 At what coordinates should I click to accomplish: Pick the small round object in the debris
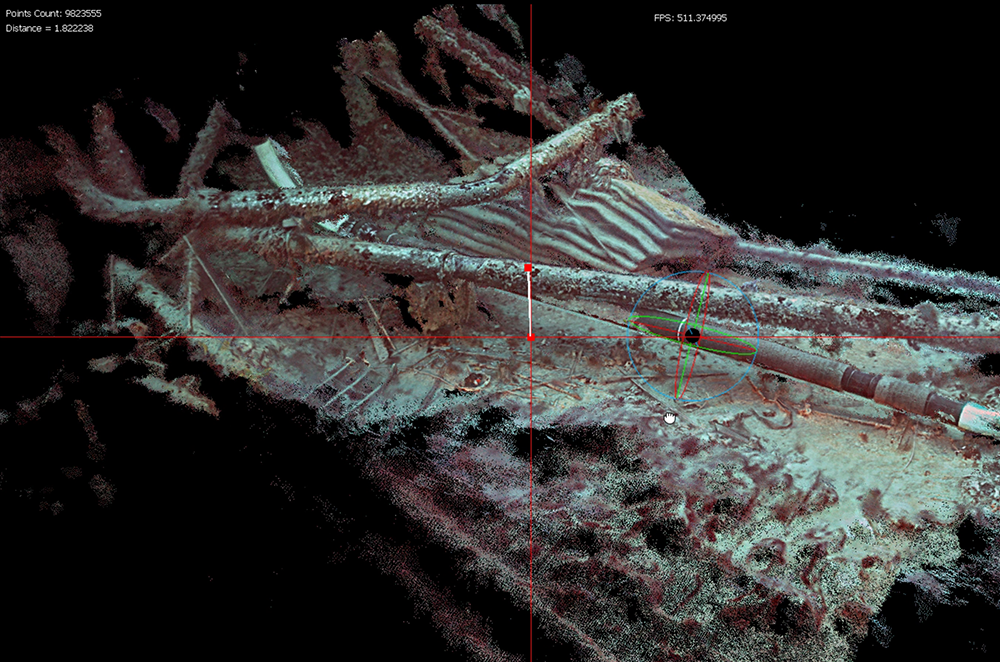point(473,381)
